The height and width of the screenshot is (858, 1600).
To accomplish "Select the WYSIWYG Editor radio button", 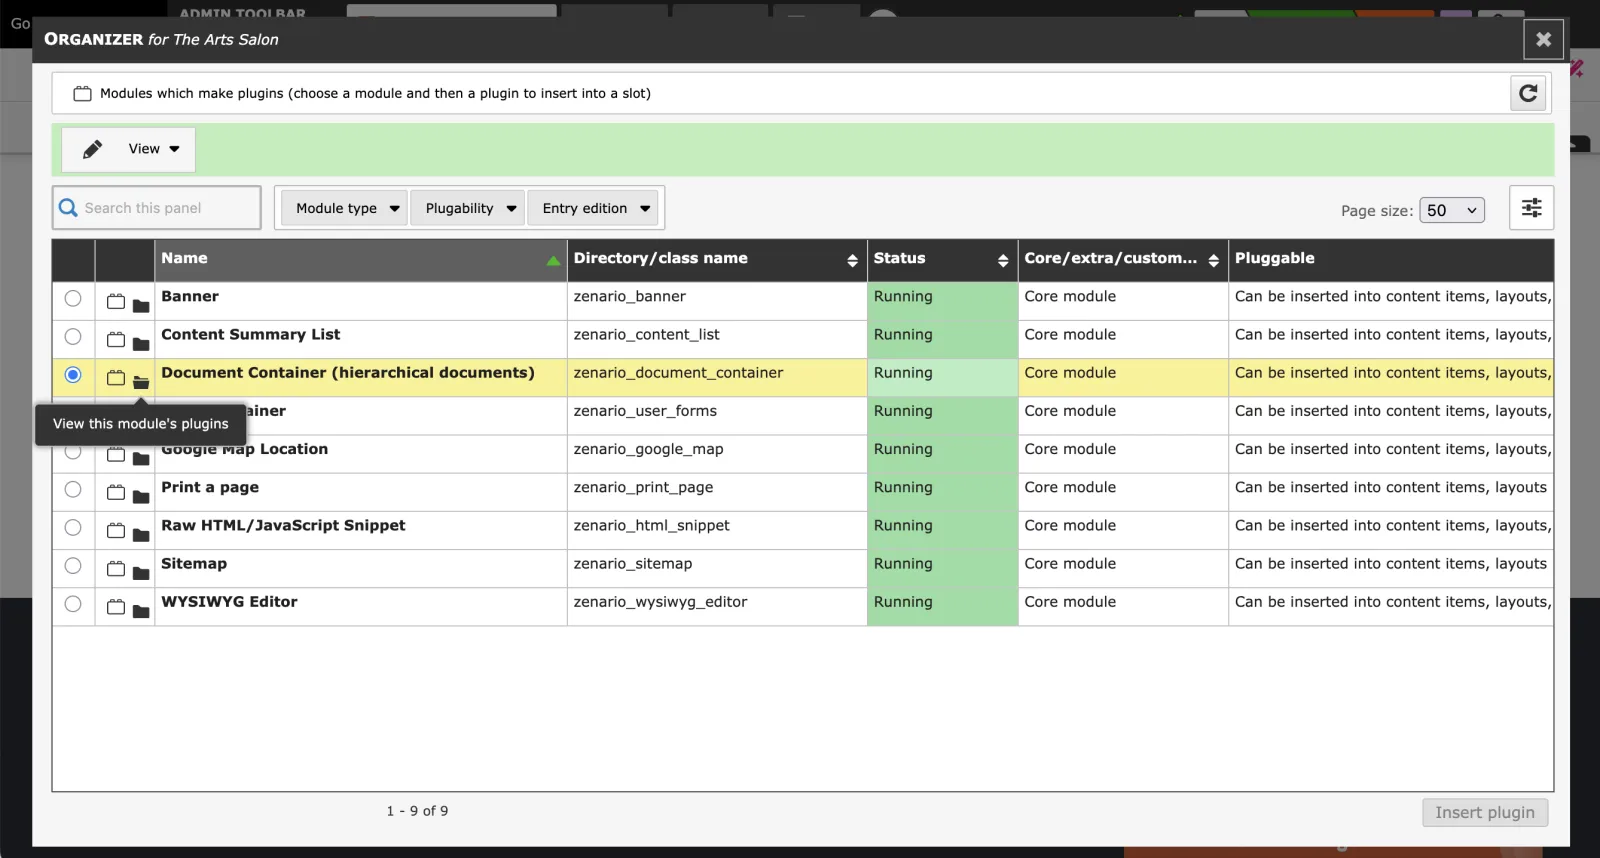I will click(73, 603).
